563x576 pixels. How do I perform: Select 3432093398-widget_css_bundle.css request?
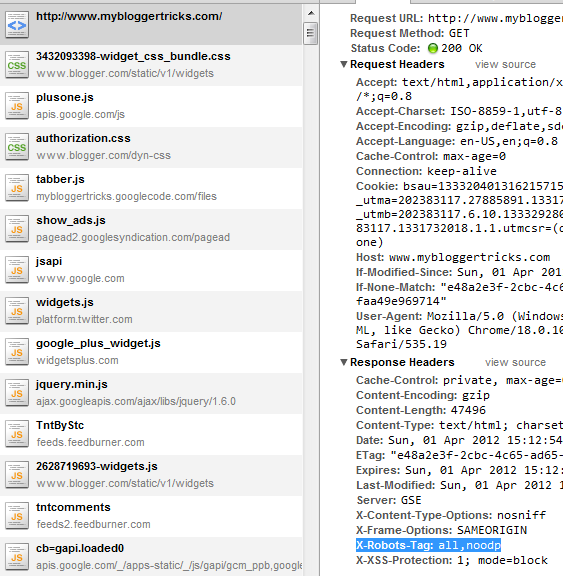coord(151,65)
